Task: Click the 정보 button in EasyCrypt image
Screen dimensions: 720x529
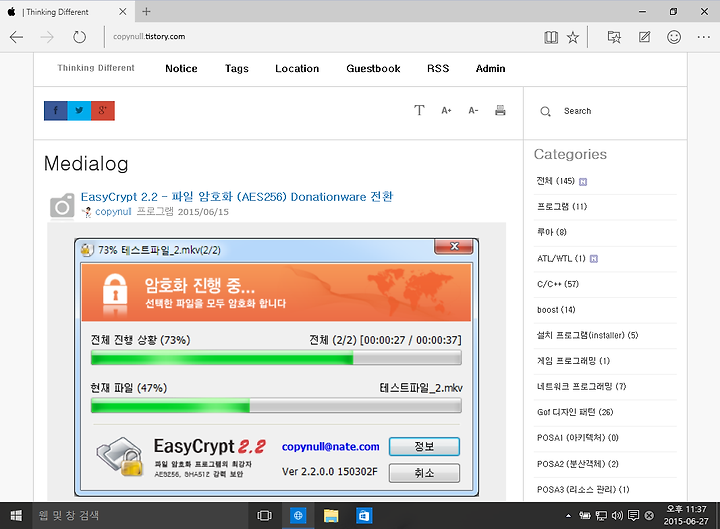Action: (x=424, y=446)
